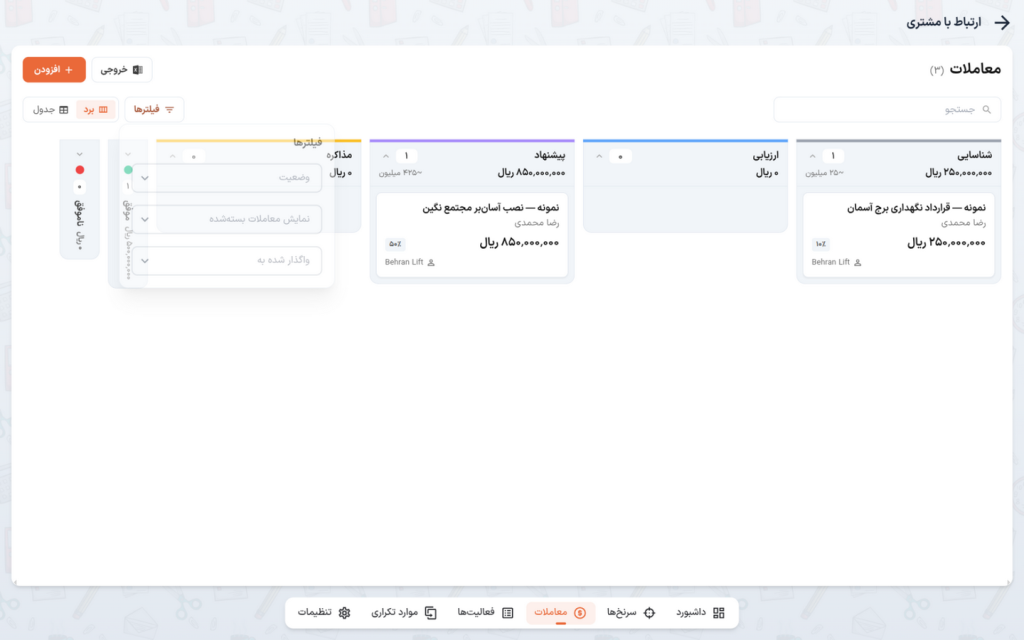Click the search magnifier icon
The width and height of the screenshot is (1024, 640).
pyautogui.click(x=987, y=110)
